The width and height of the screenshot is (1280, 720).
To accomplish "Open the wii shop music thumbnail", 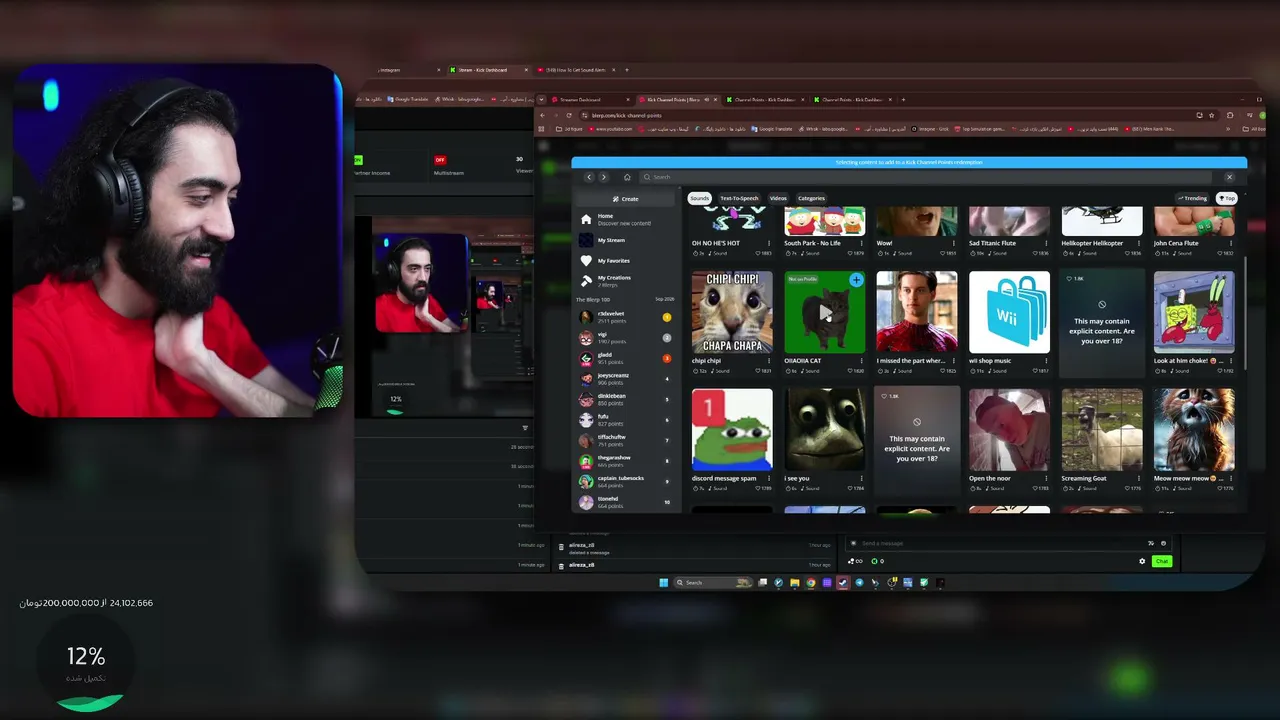I will pyautogui.click(x=1009, y=312).
